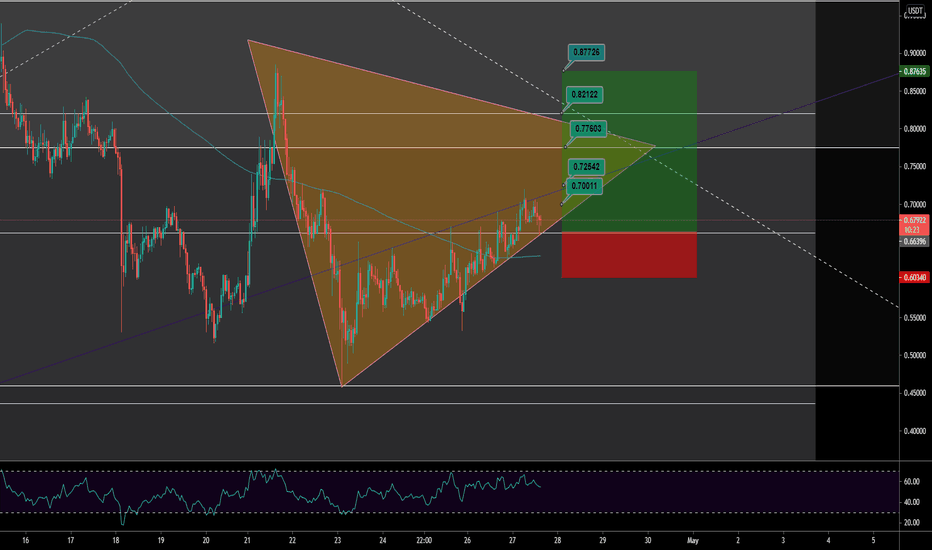932x550 pixels.
Task: Click date 21 on time axis
Action: [x=247, y=540]
